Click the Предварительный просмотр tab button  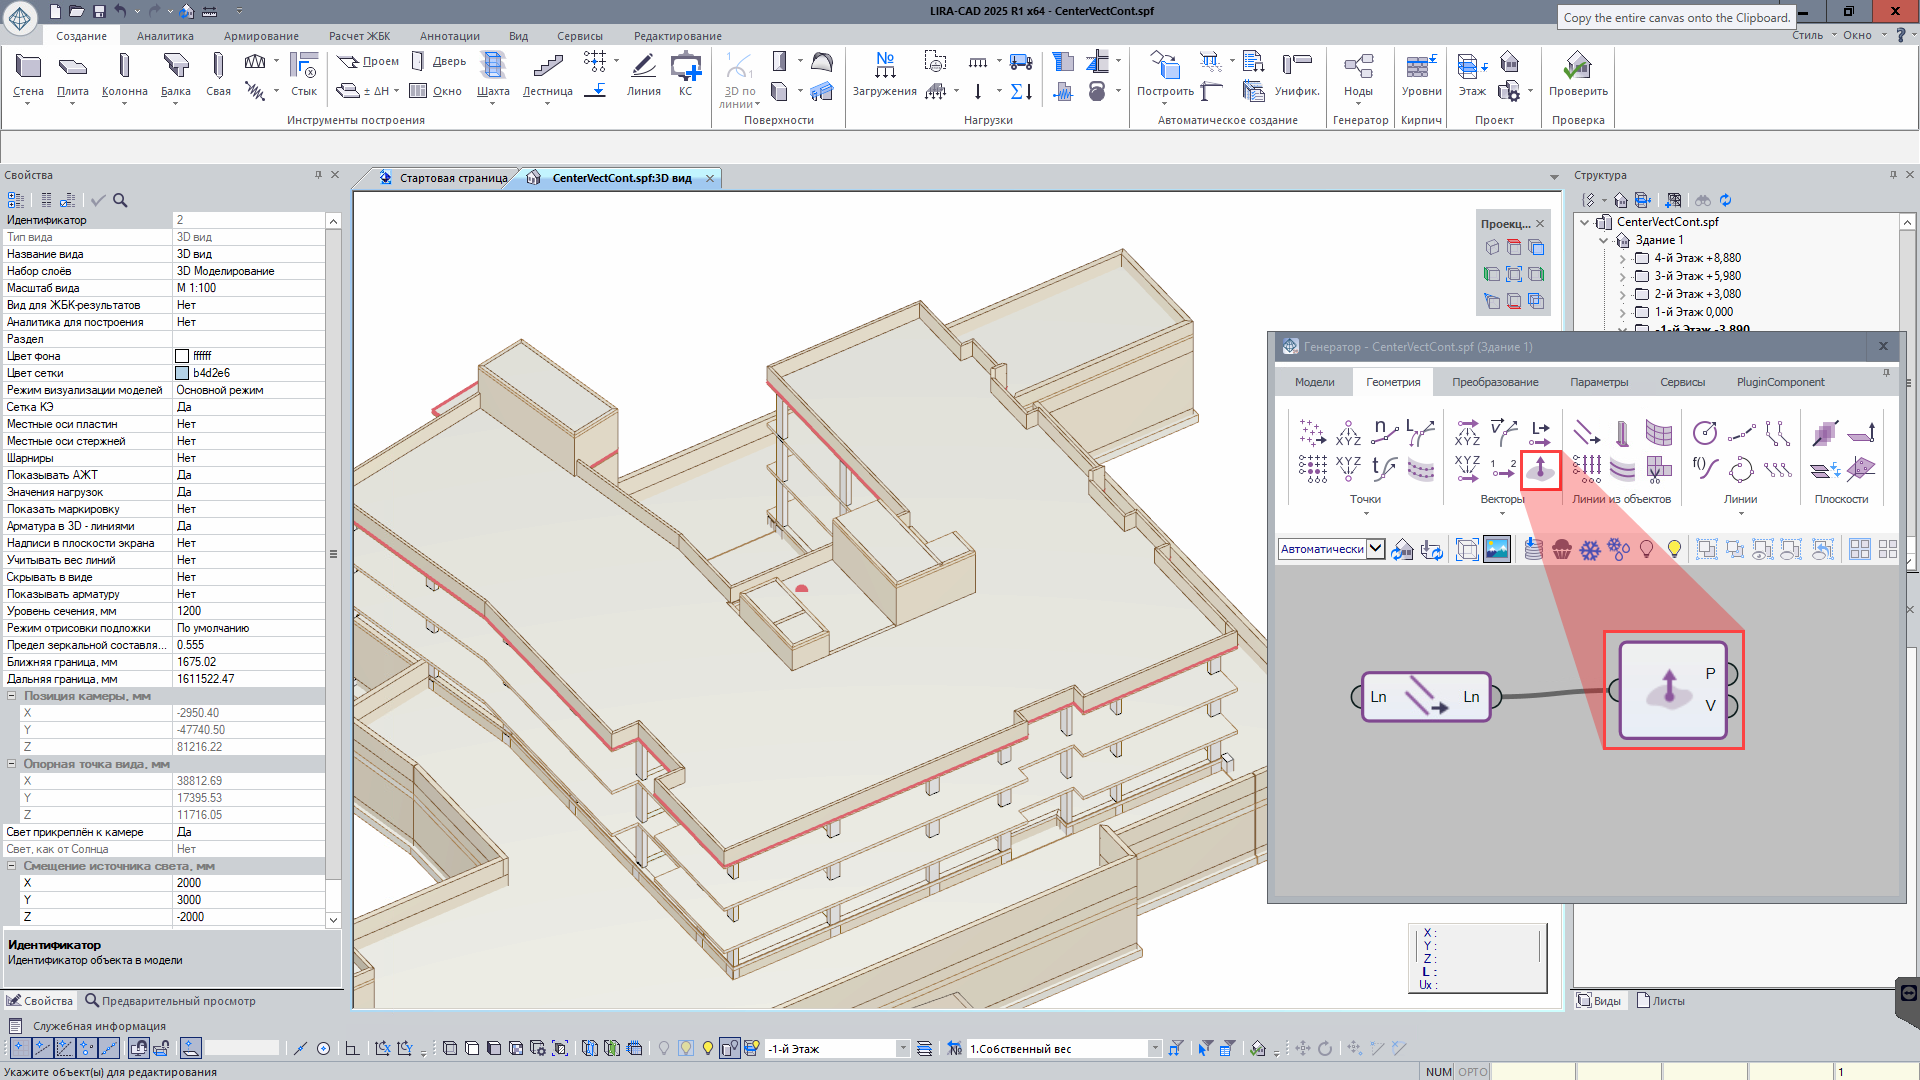point(170,1001)
